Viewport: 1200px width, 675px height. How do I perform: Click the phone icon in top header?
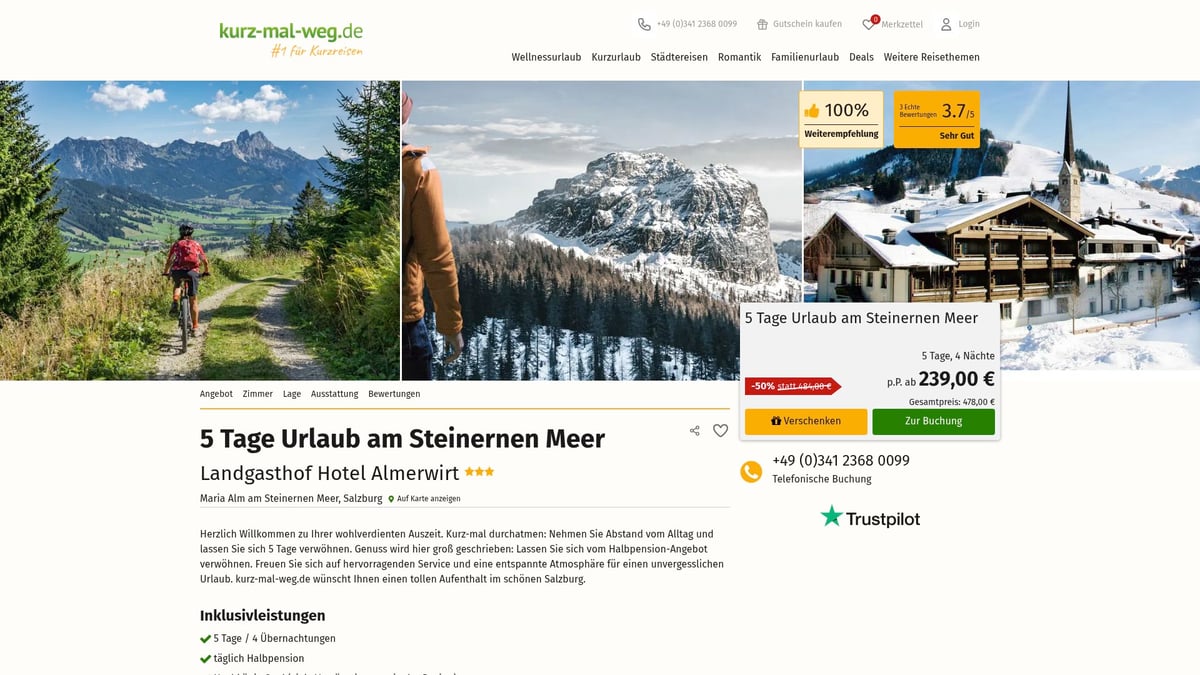click(x=644, y=24)
